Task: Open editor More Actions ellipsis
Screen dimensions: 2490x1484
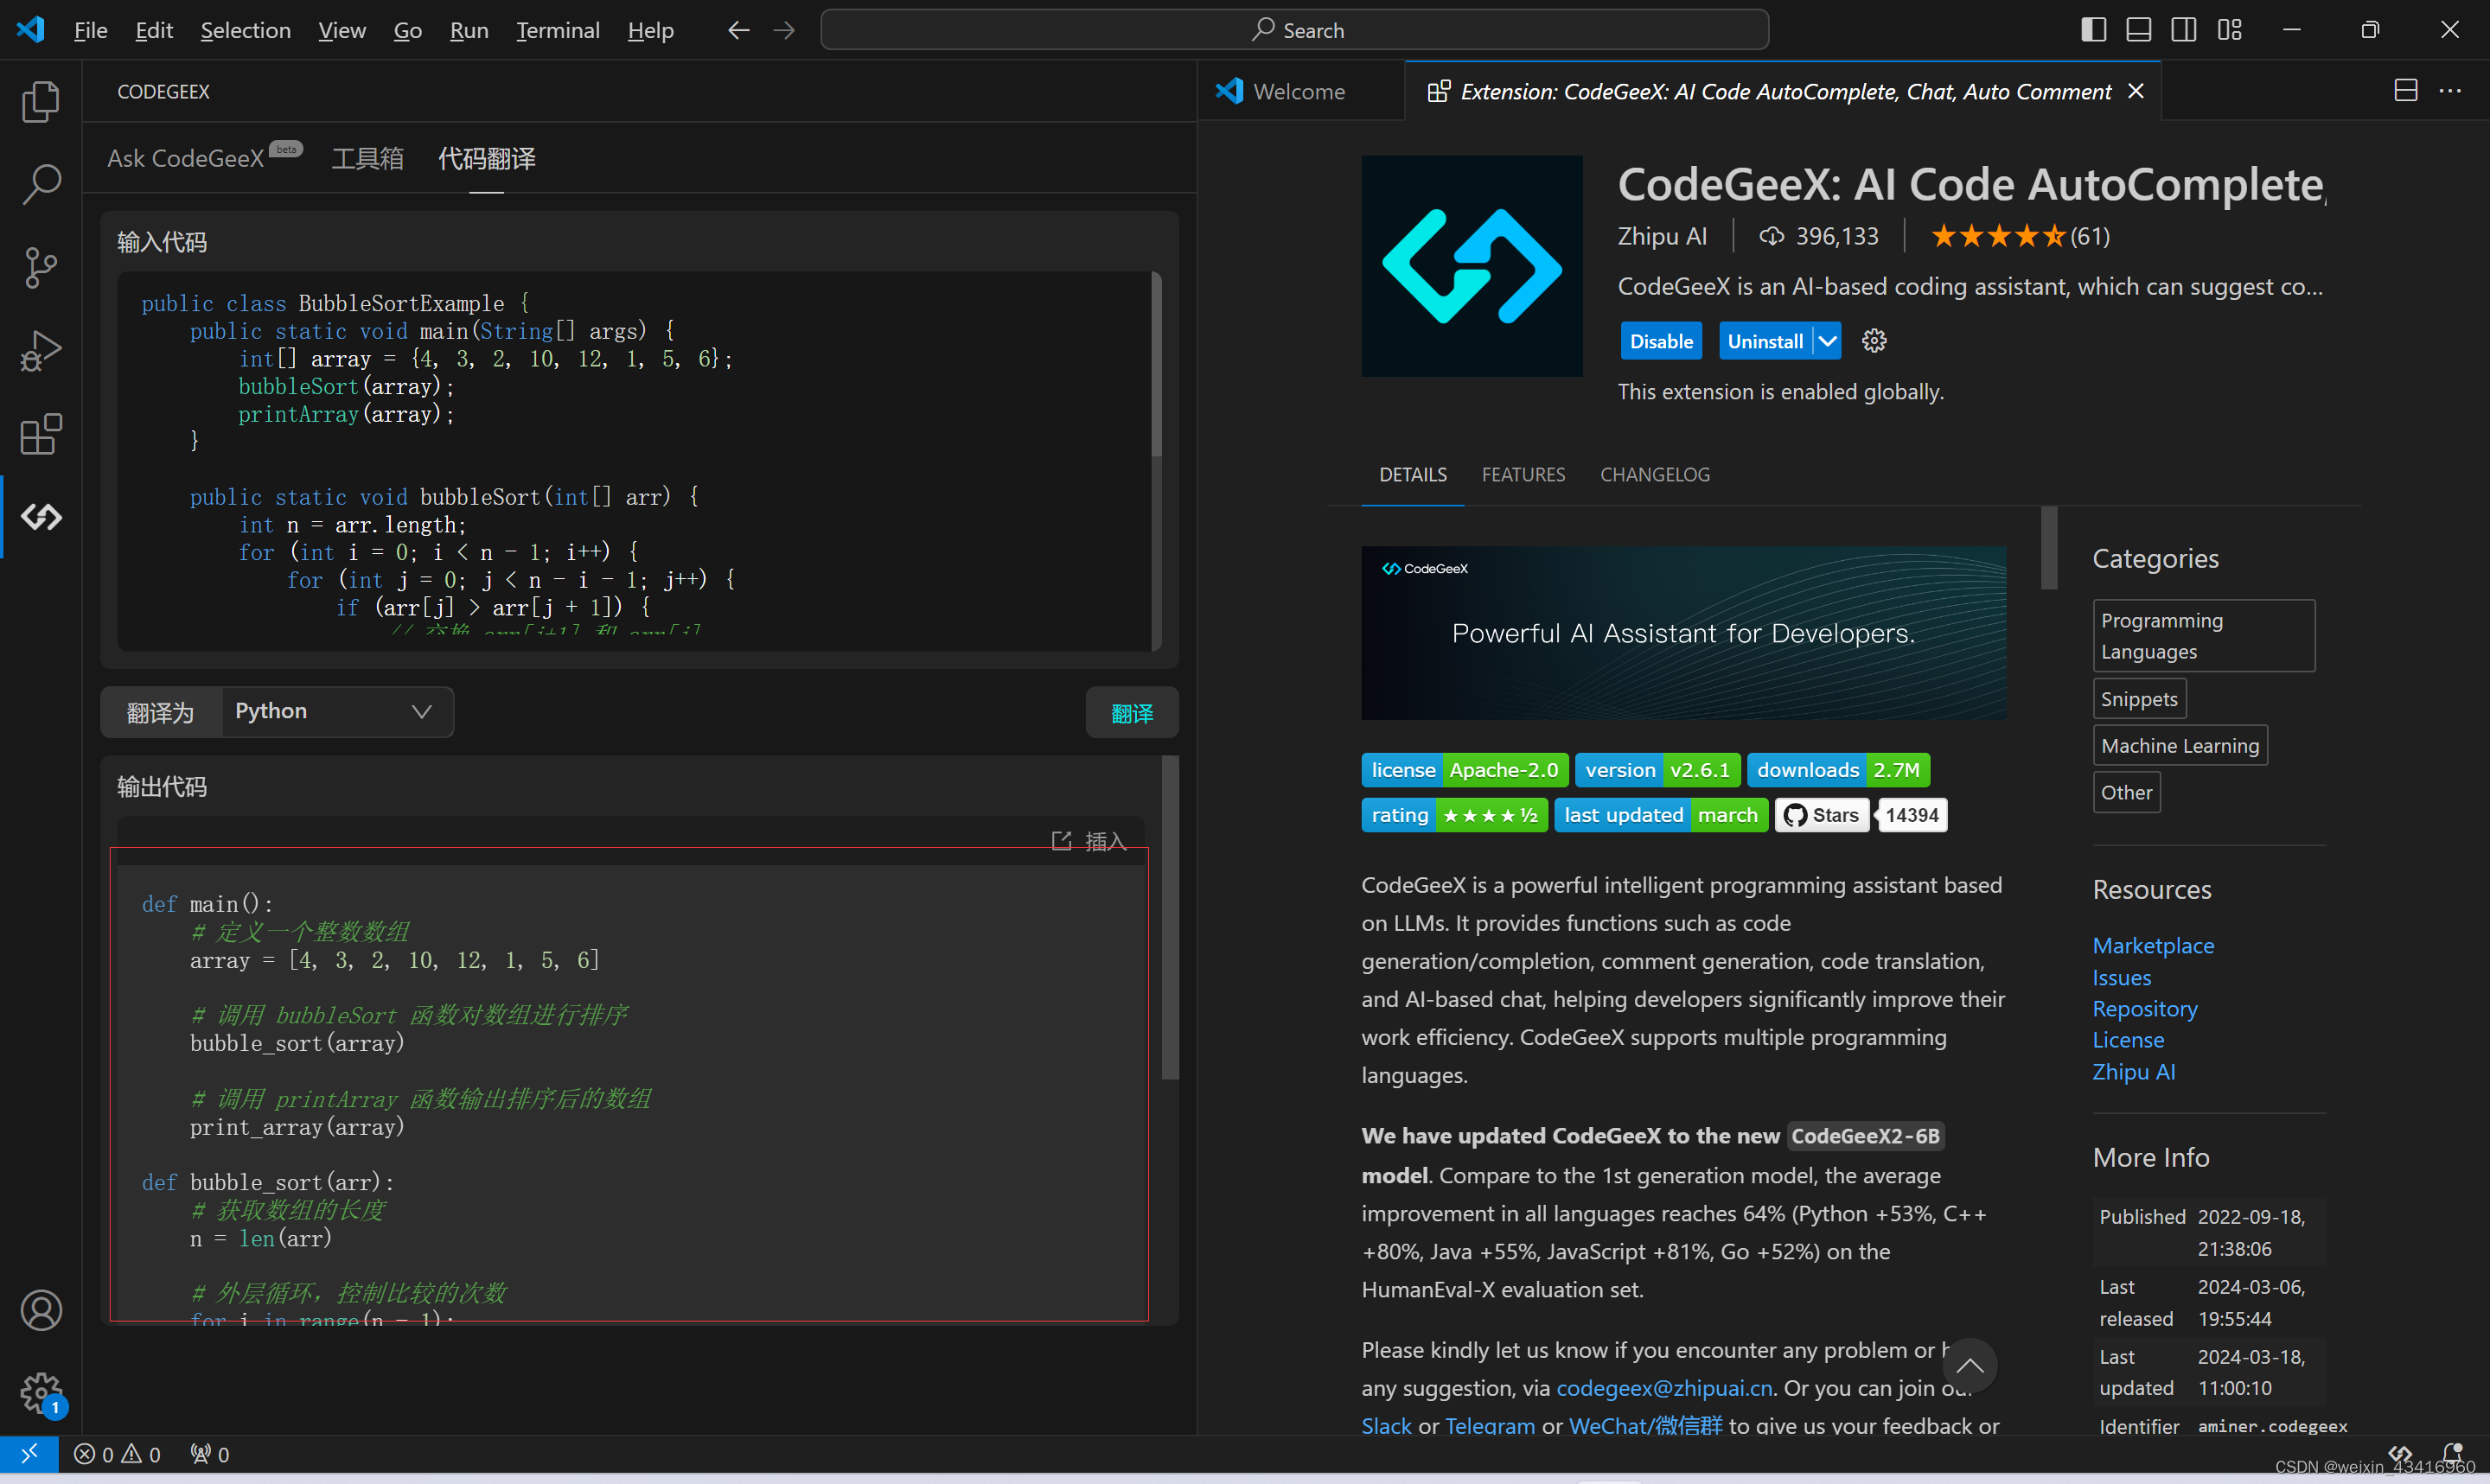Action: [2451, 91]
